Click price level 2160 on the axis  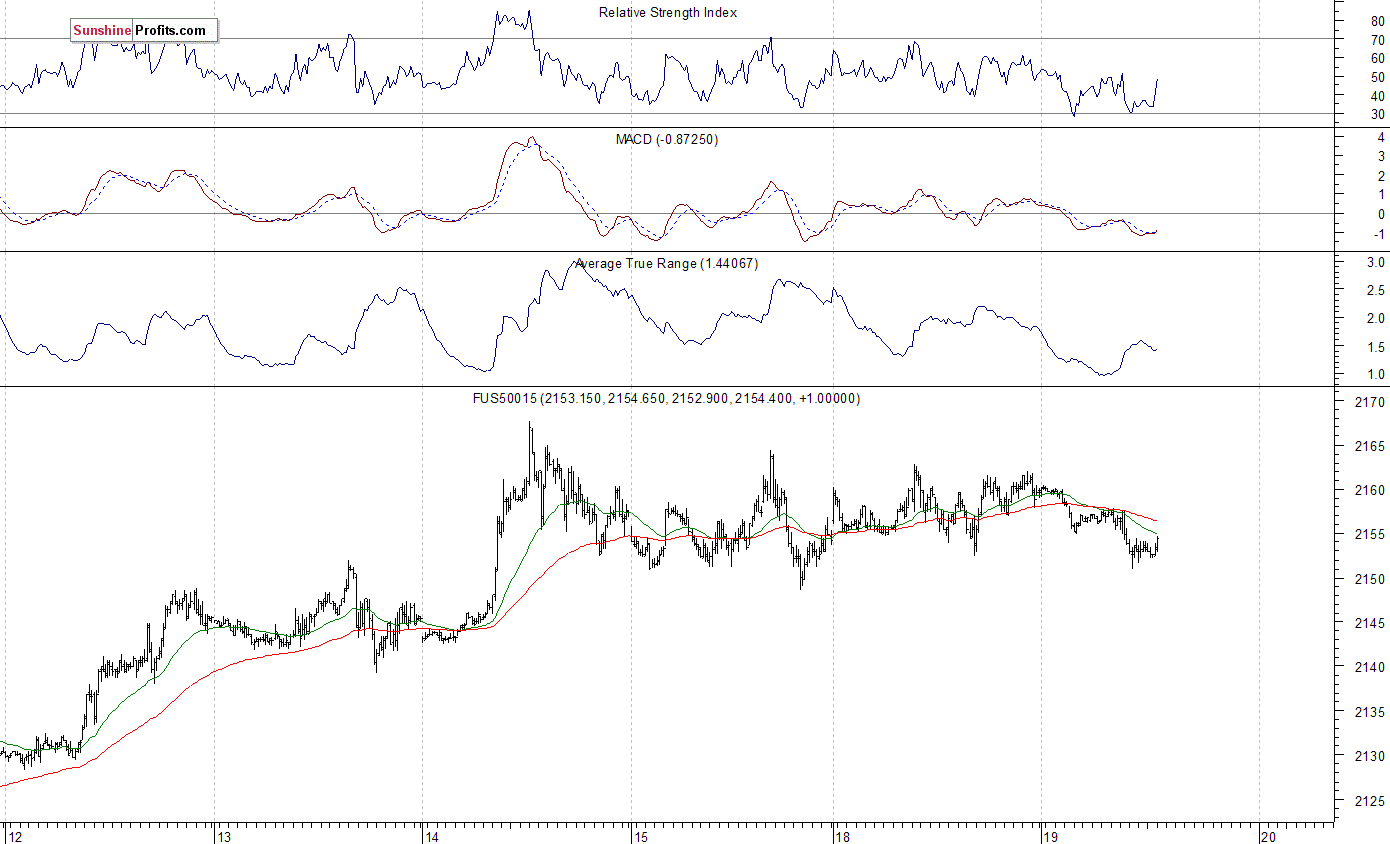point(1371,491)
